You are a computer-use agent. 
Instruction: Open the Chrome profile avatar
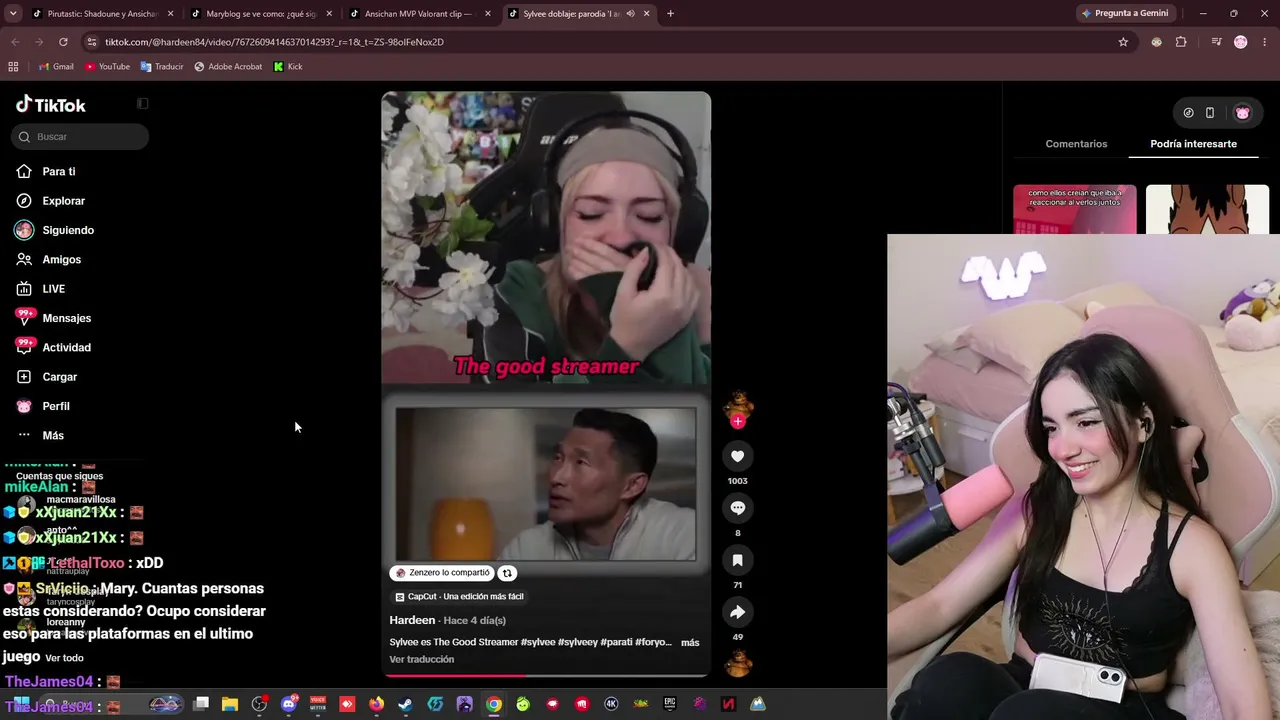point(1241,42)
